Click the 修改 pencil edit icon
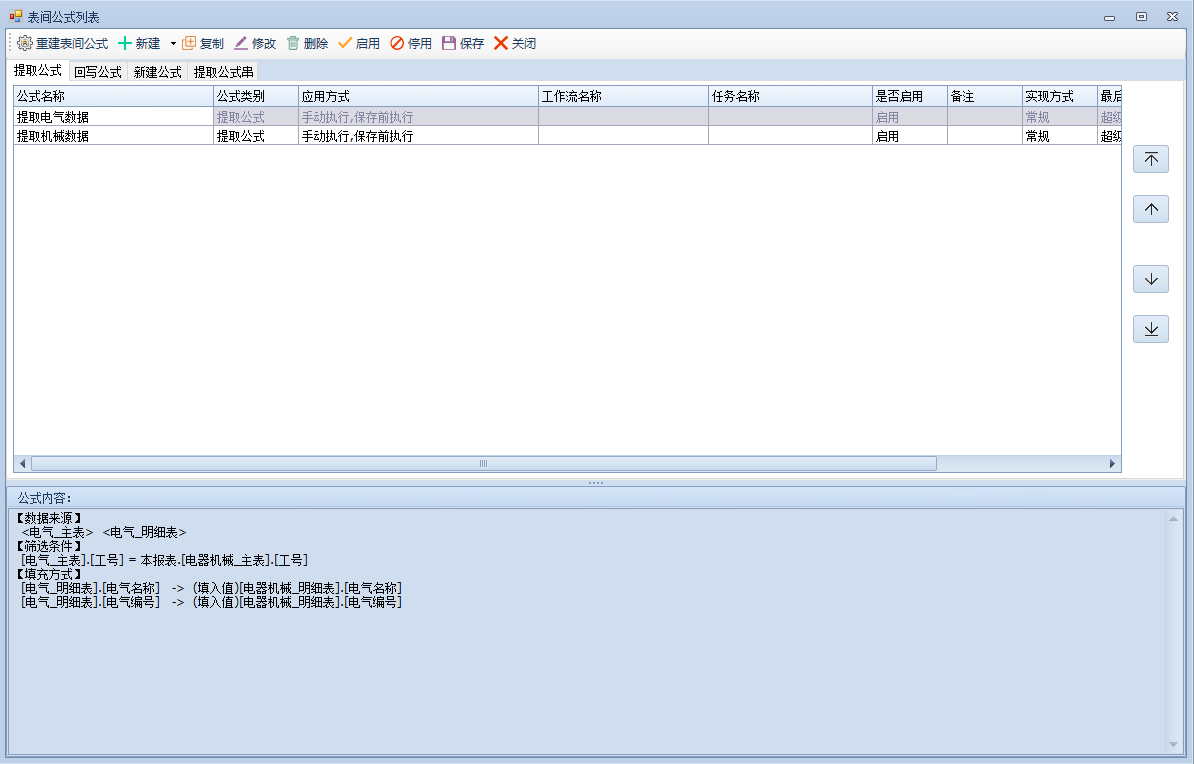 coord(241,44)
